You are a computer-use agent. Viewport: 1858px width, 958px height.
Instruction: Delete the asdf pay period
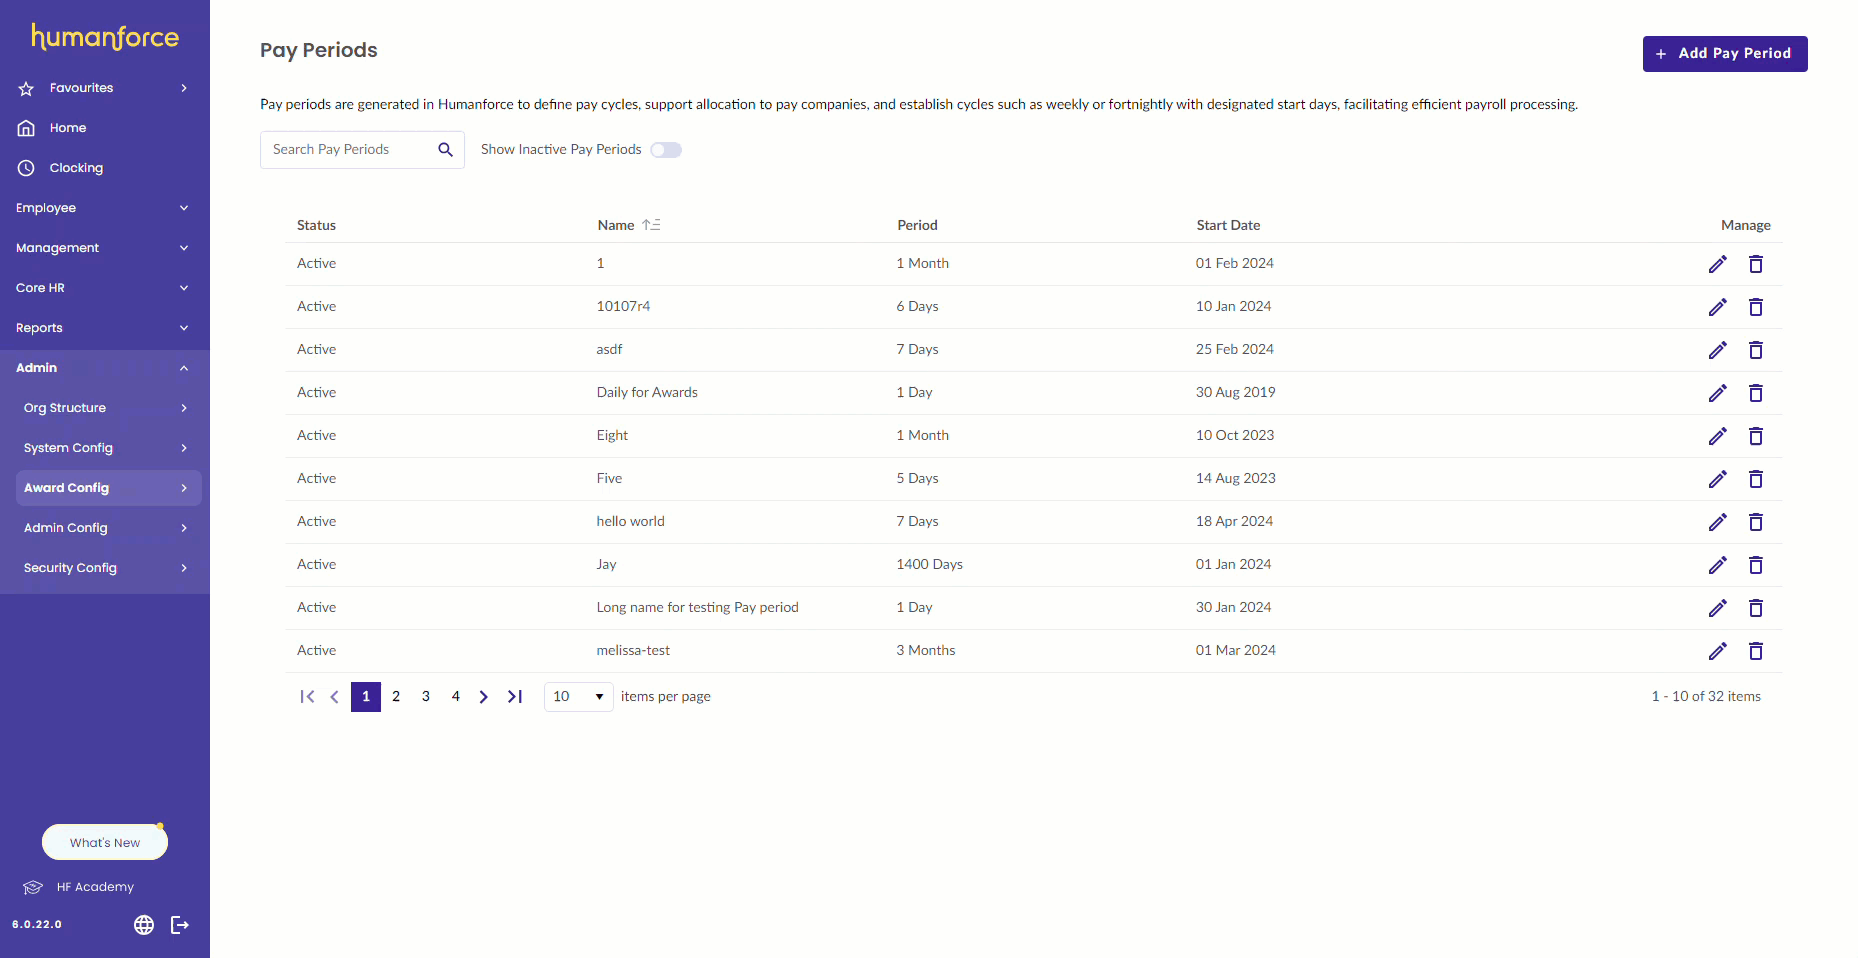click(1755, 350)
